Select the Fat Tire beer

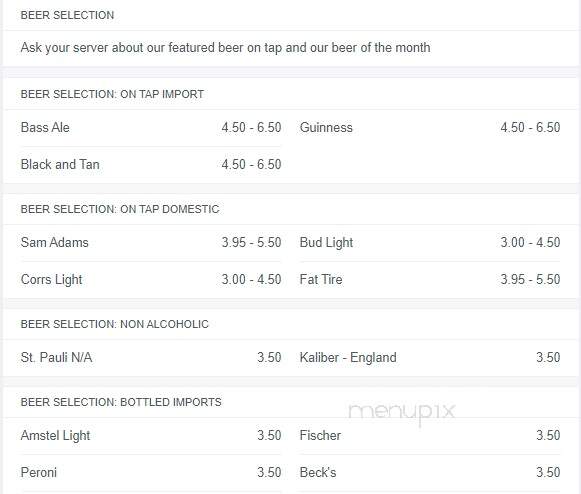pos(430,279)
